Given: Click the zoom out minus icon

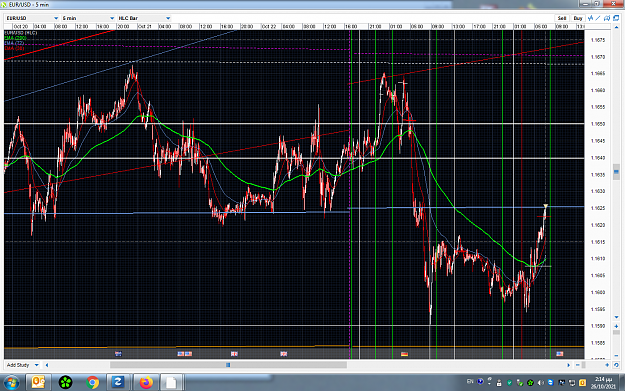Looking at the screenshot, I should coord(577,365).
